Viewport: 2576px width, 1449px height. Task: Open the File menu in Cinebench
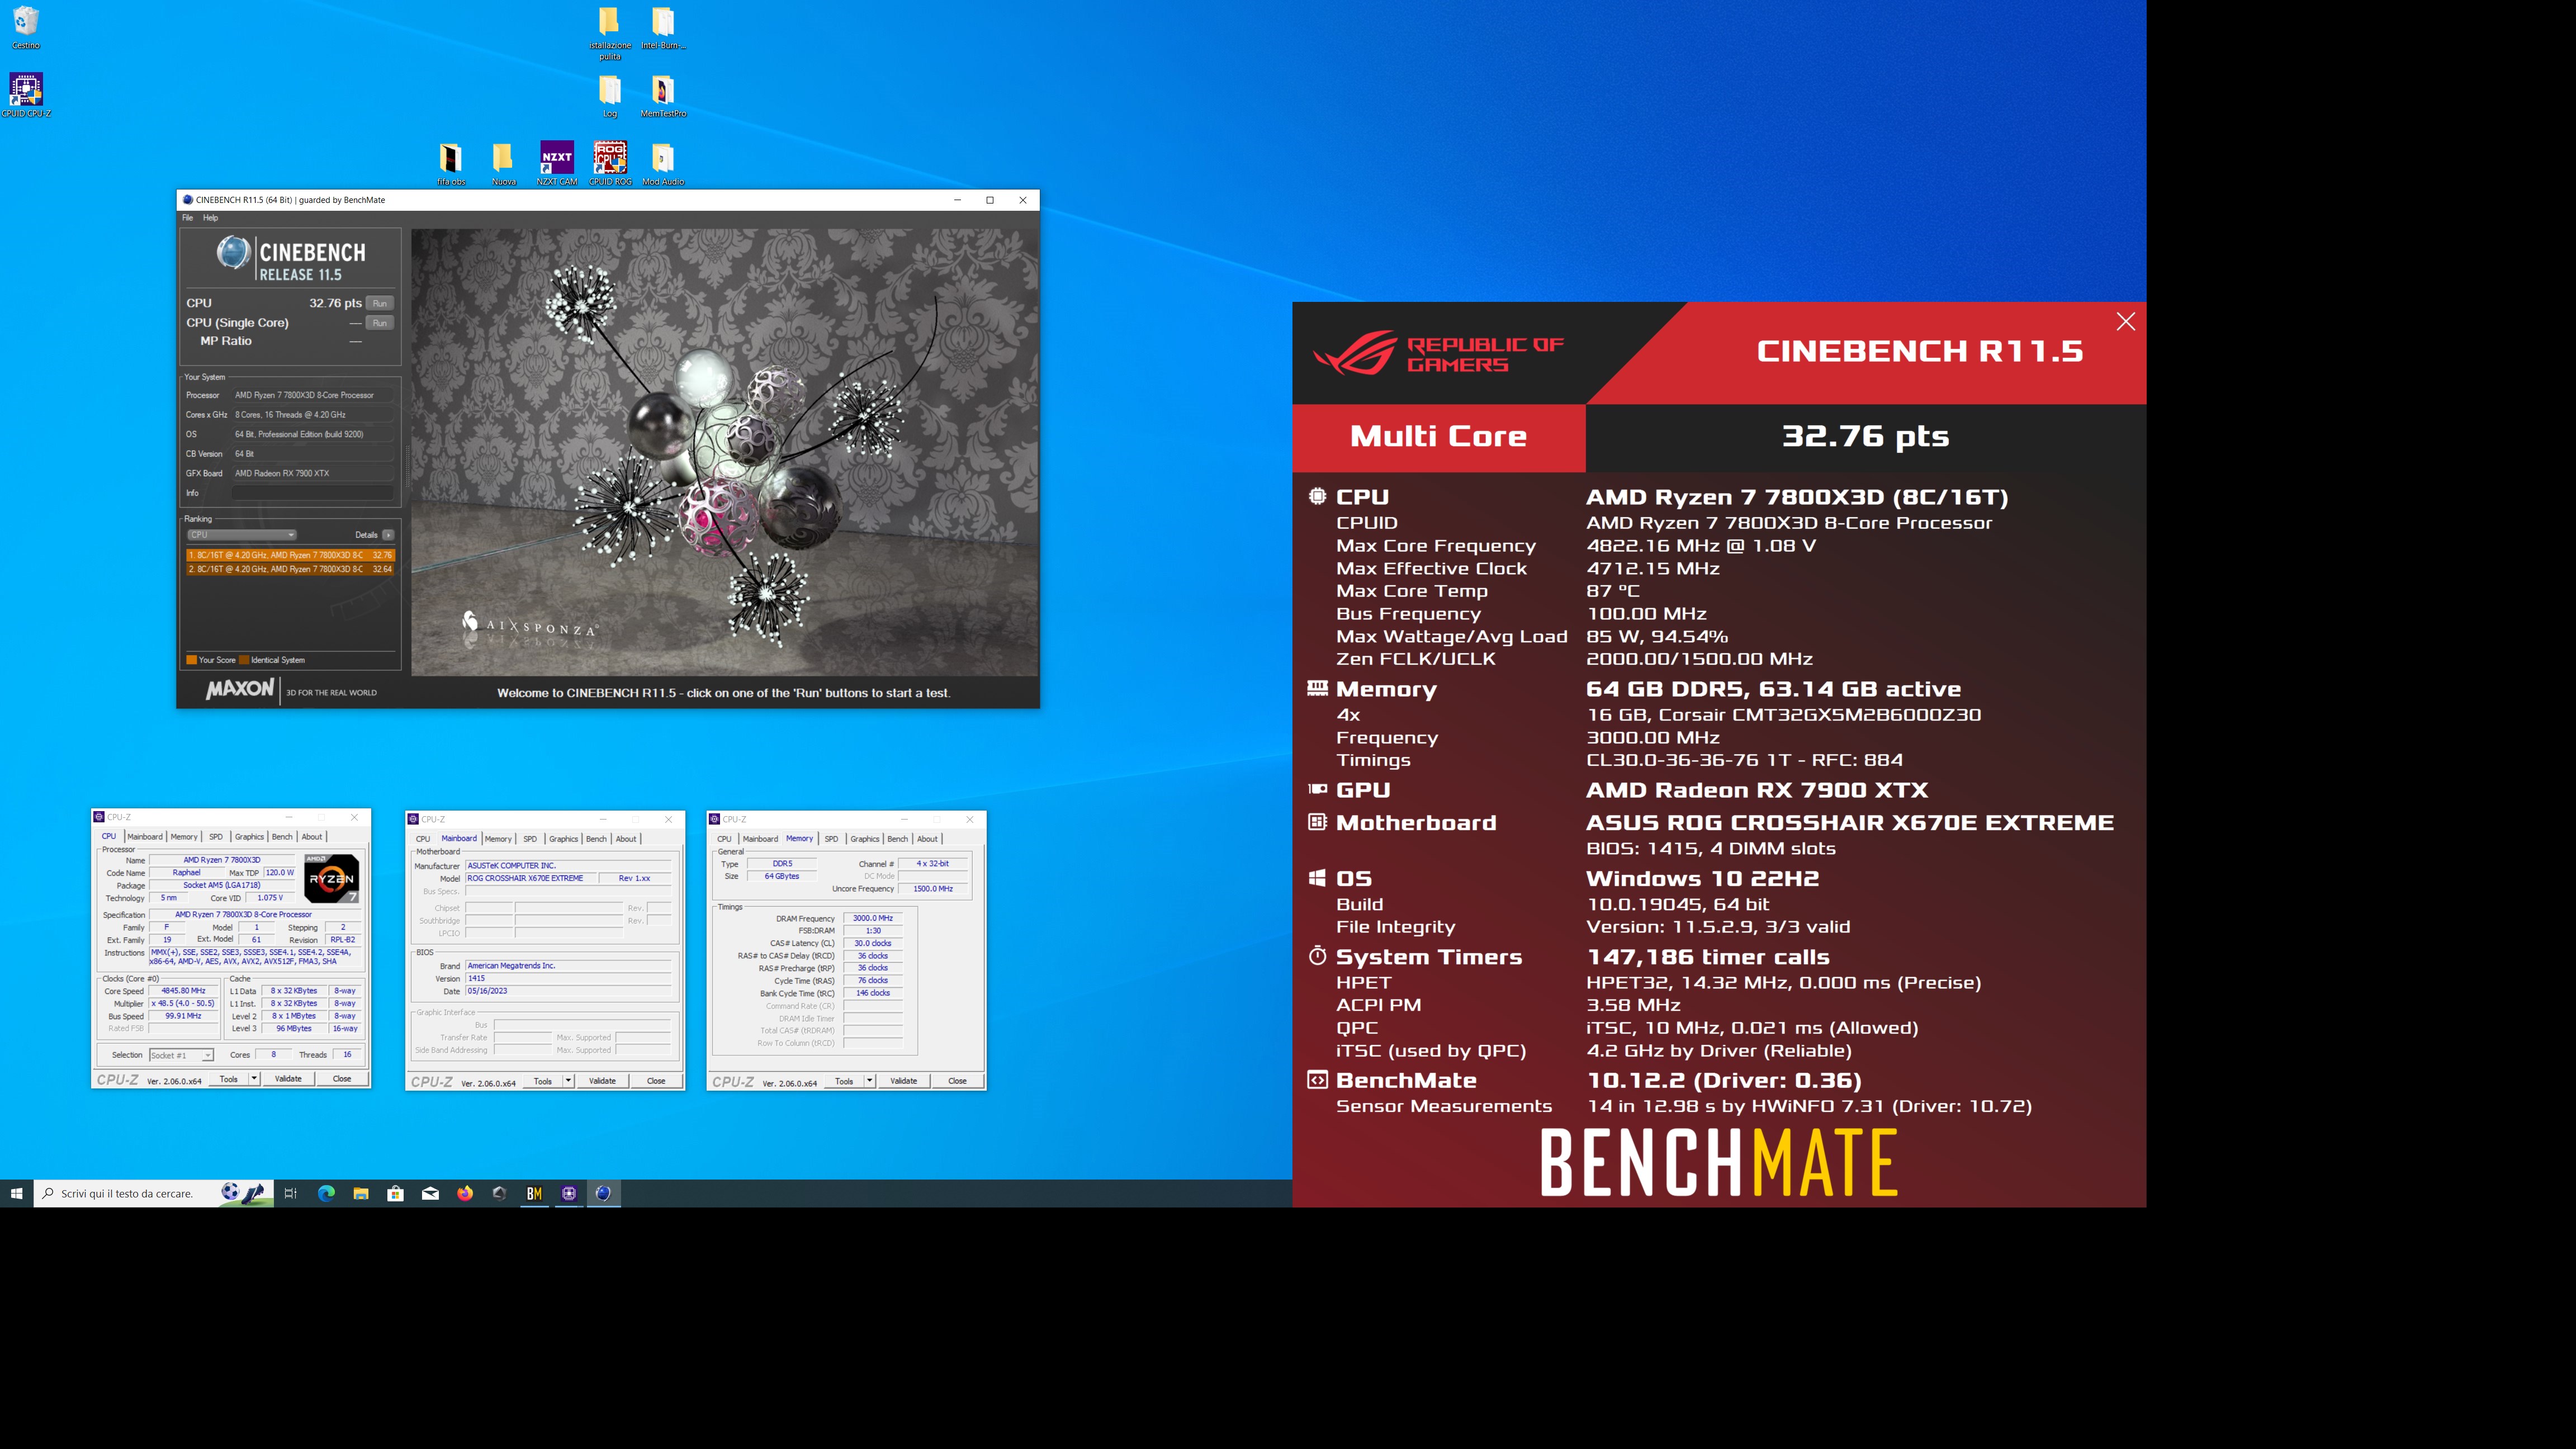(x=187, y=217)
